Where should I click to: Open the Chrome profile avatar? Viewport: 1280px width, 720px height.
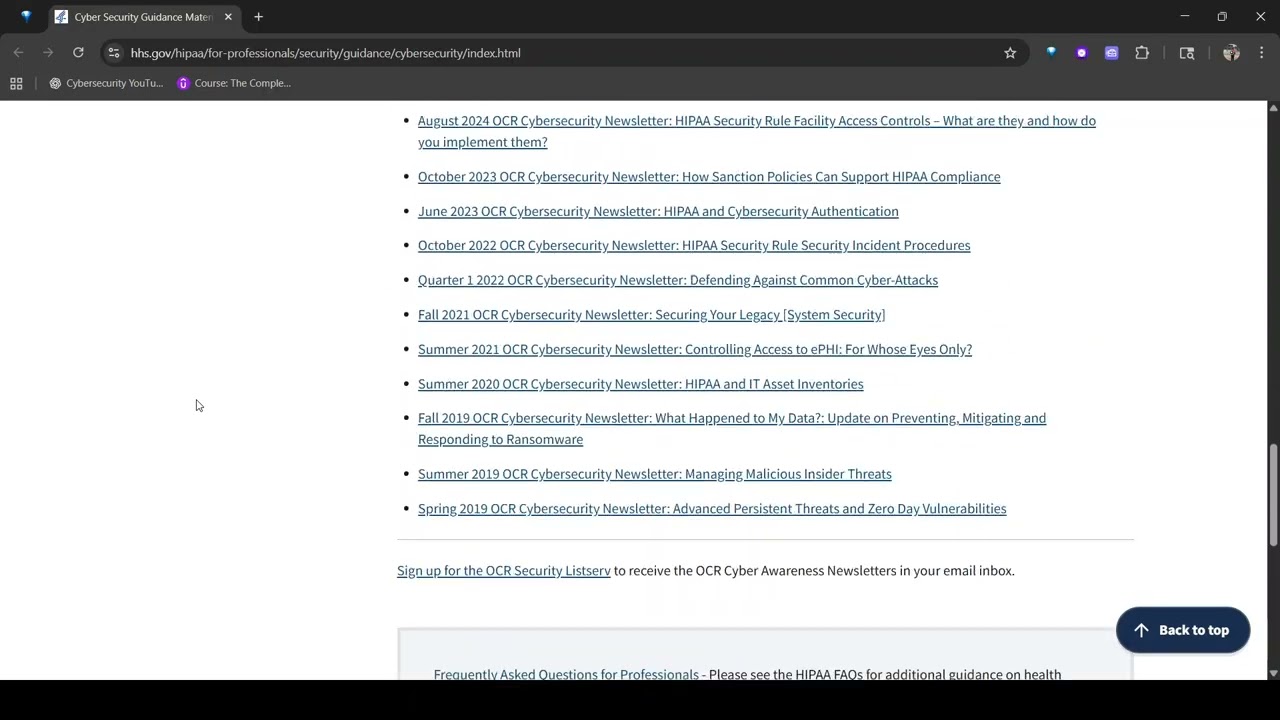point(1231,53)
